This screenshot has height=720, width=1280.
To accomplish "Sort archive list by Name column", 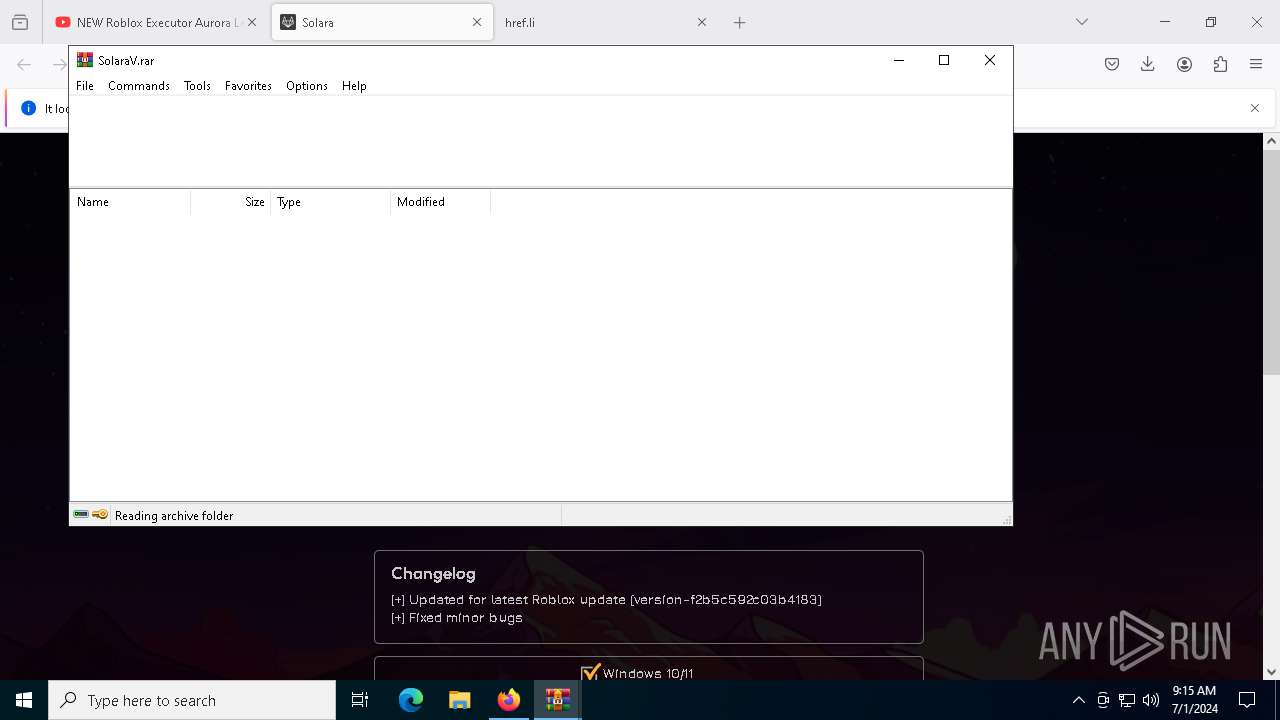I will [130, 202].
